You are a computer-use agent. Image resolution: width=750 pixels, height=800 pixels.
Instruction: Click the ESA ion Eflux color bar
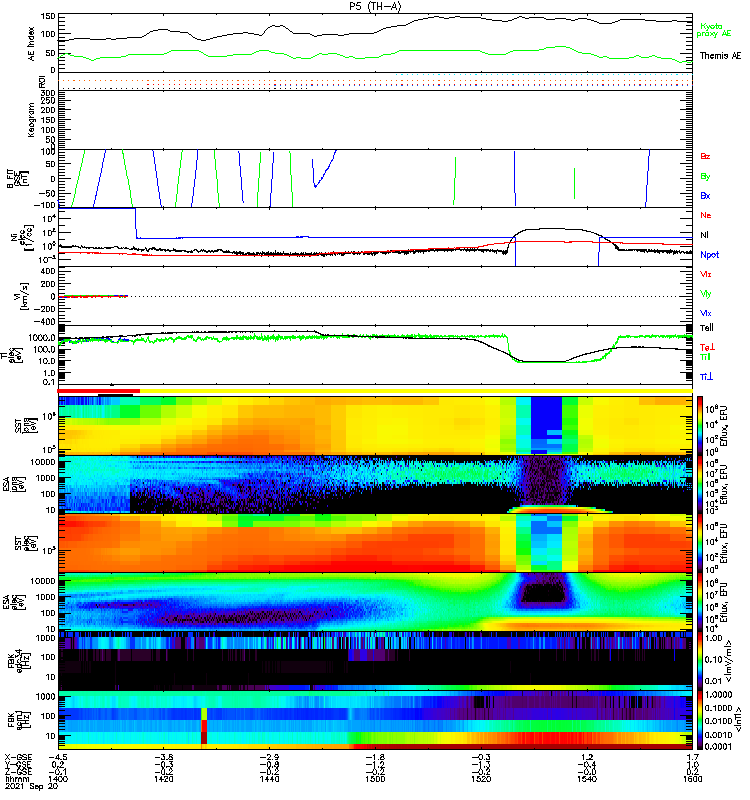point(700,485)
